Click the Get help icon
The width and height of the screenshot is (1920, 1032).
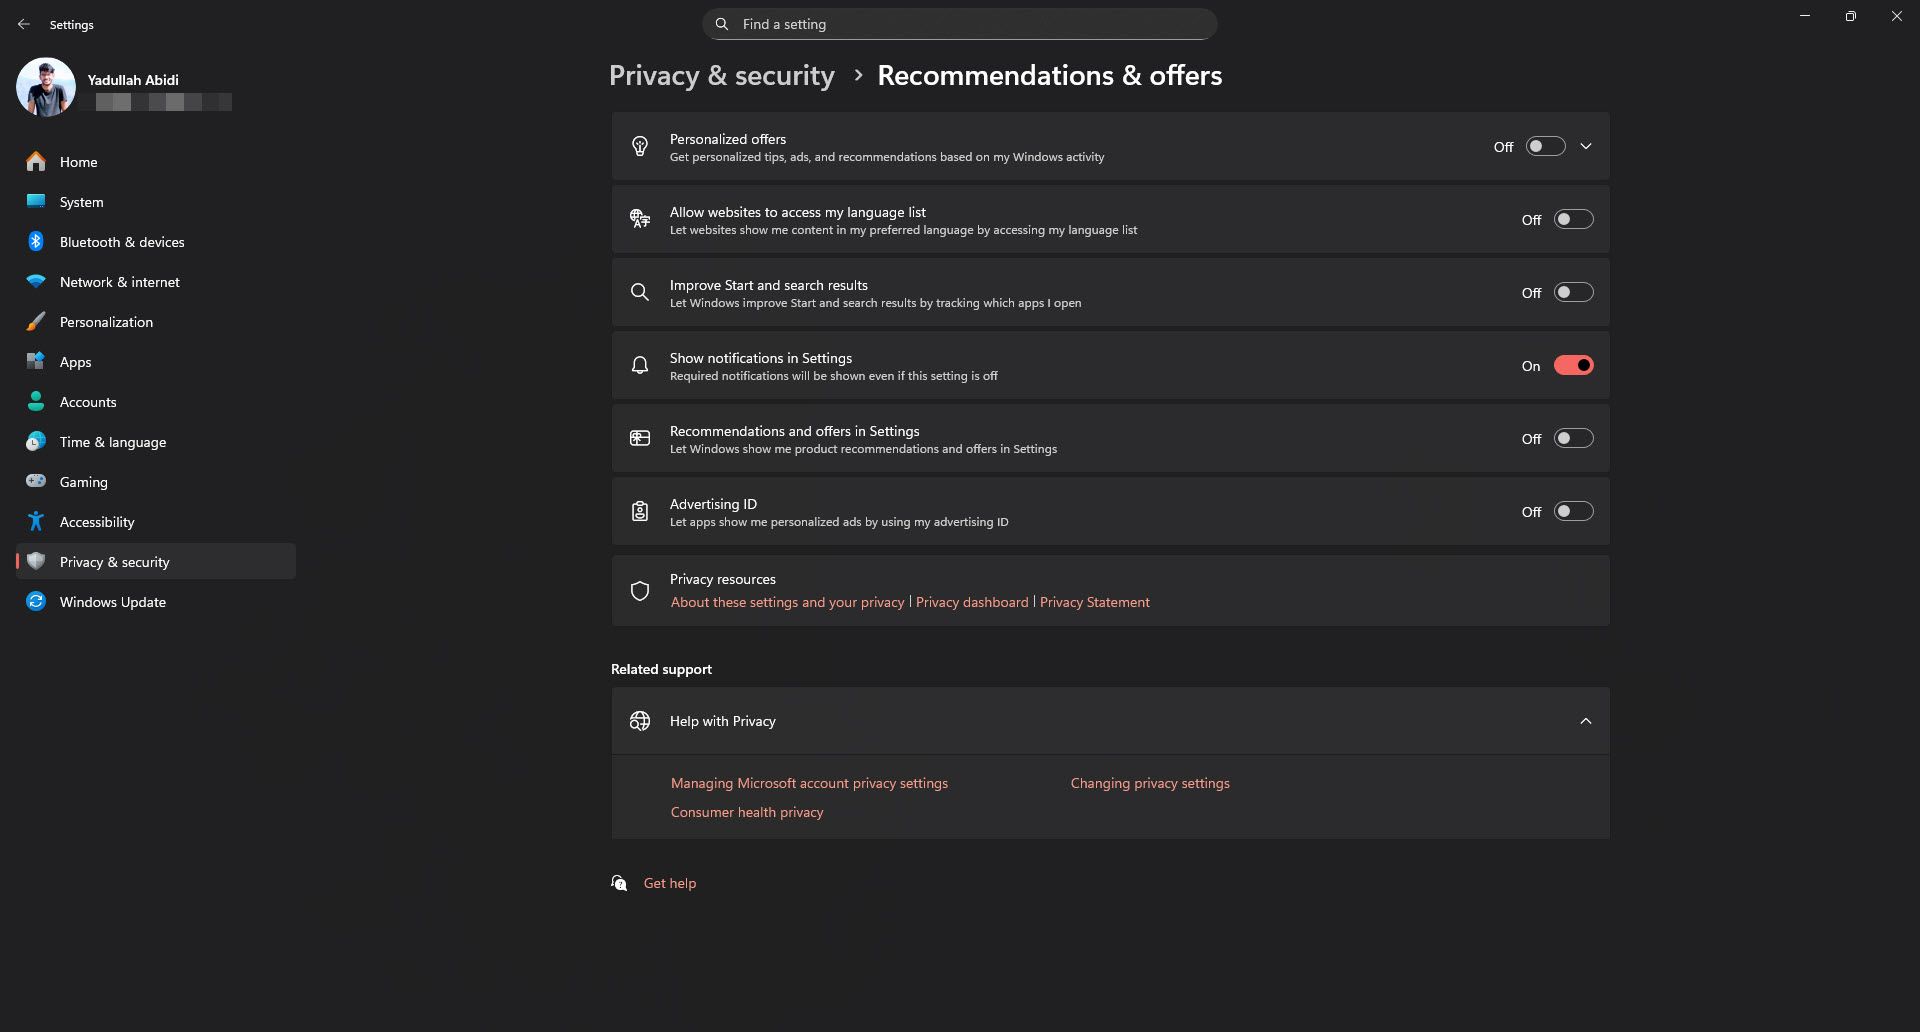tap(619, 882)
